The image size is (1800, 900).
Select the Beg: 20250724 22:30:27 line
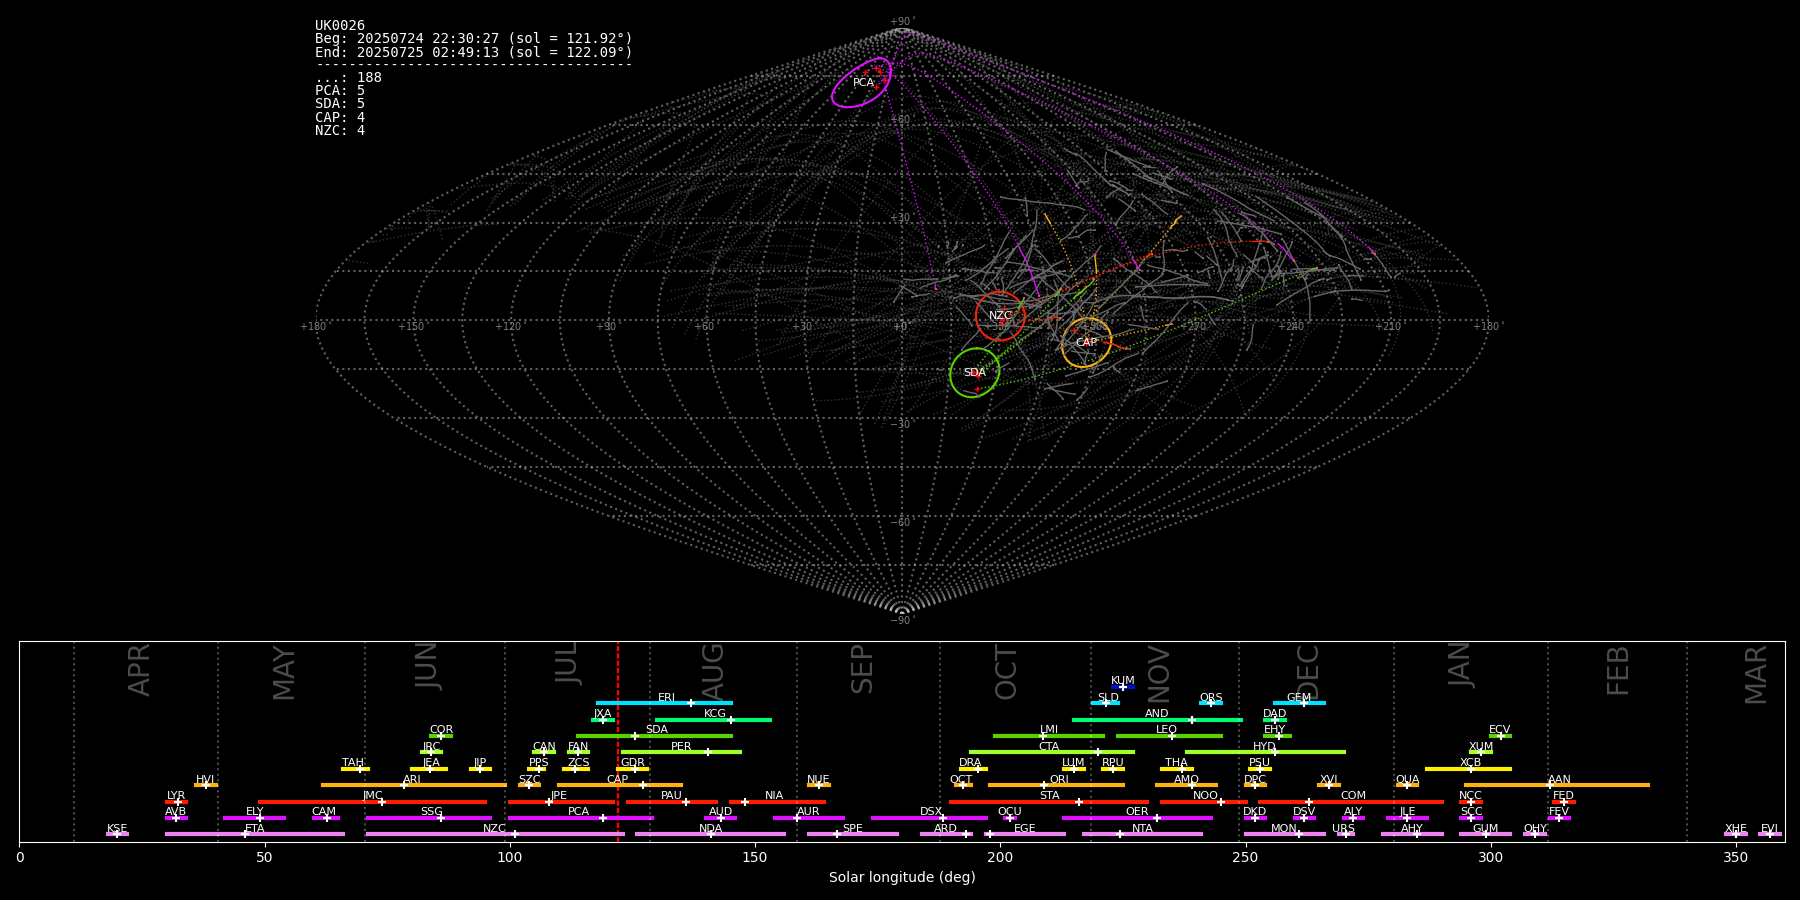pos(474,39)
